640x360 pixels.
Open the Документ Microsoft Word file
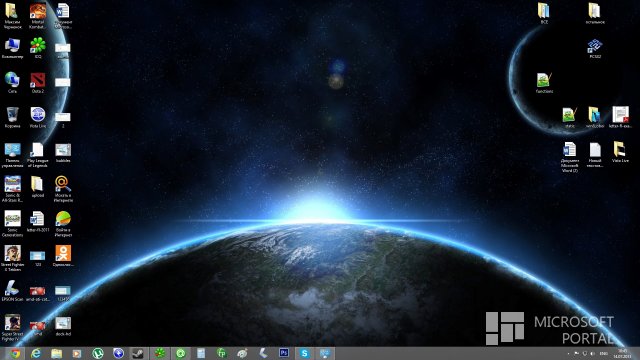point(569,157)
